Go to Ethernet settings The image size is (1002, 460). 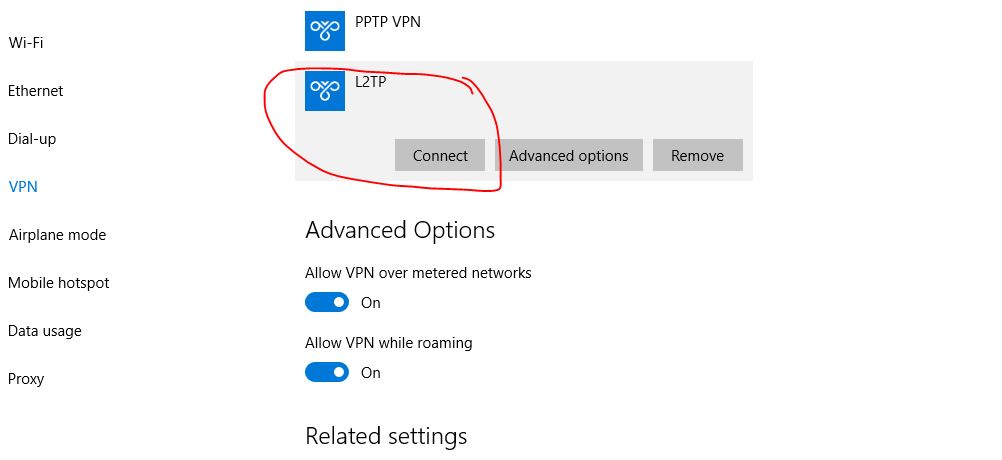click(x=36, y=91)
